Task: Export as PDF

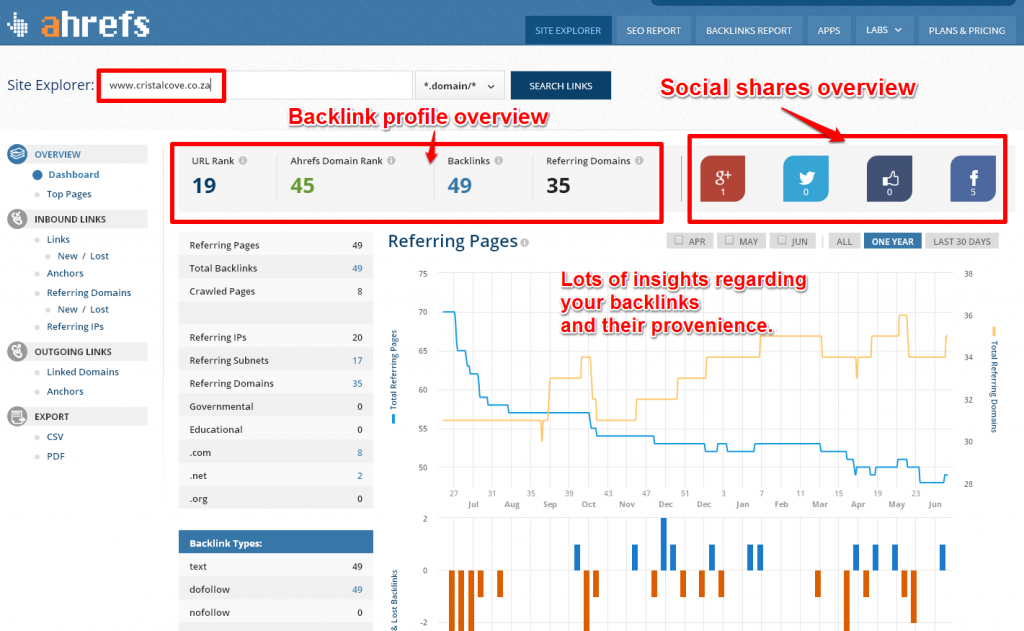Action: click(x=56, y=456)
